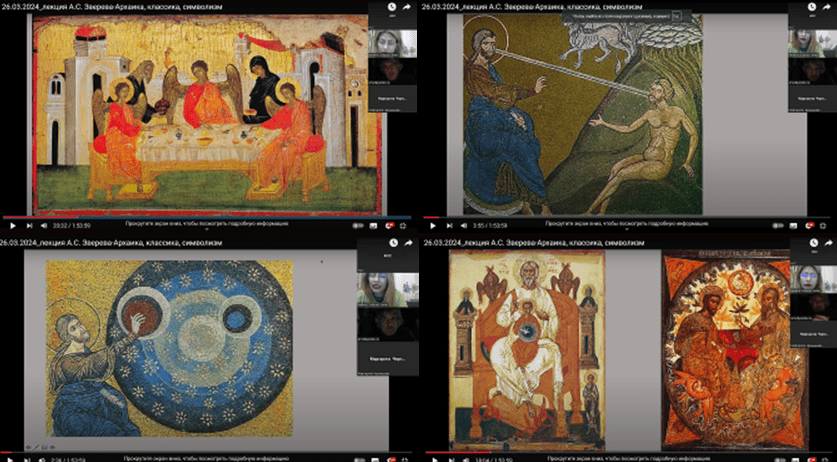Open video title link above bottom-right icons player
837x462 pixels.
(x=534, y=242)
